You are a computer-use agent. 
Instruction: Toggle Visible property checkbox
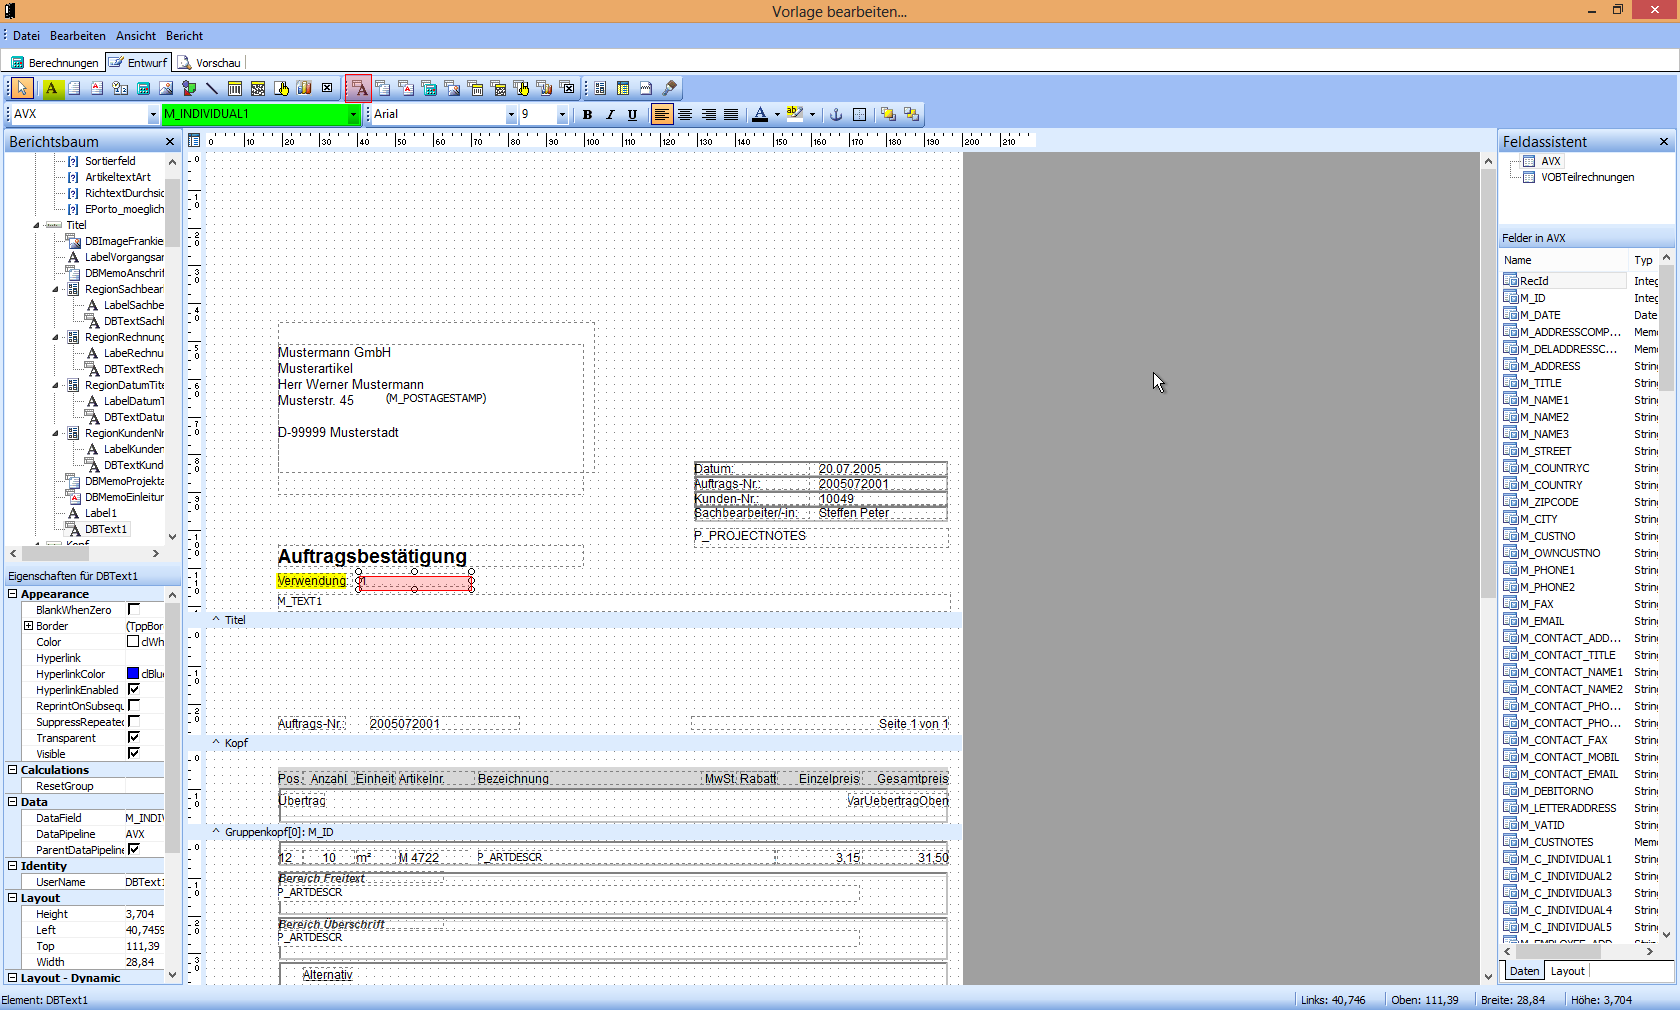click(x=133, y=753)
